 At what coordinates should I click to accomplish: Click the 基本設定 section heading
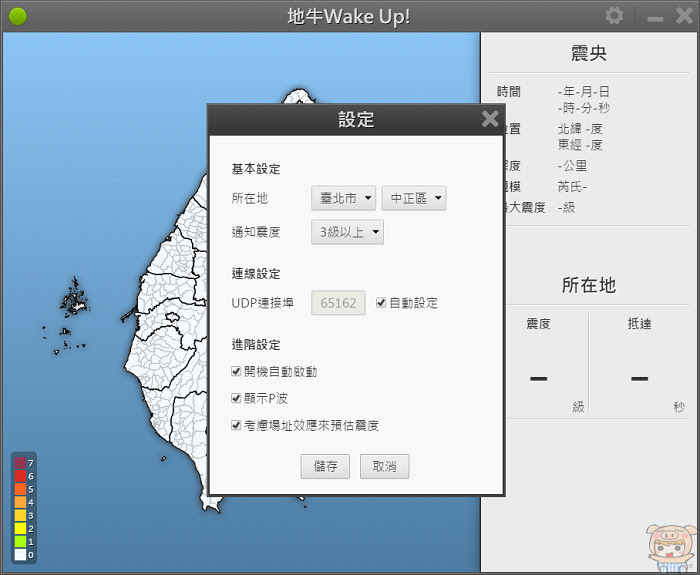[x=256, y=169]
